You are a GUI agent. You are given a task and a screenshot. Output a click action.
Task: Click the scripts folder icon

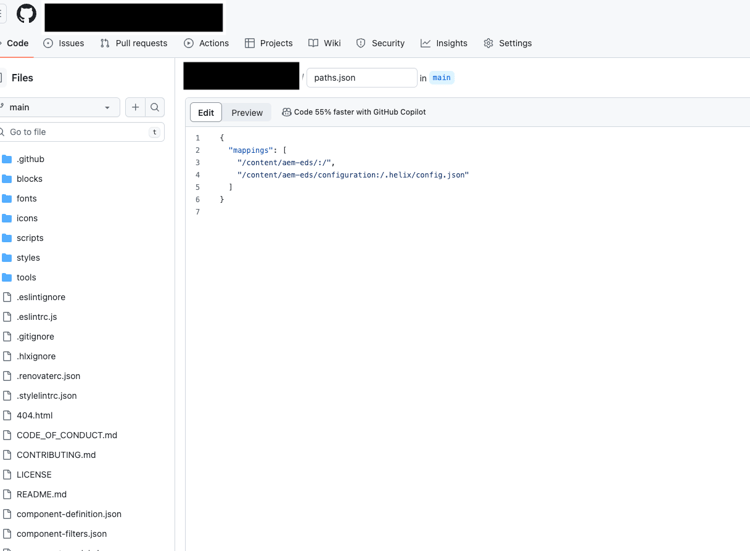point(7,238)
